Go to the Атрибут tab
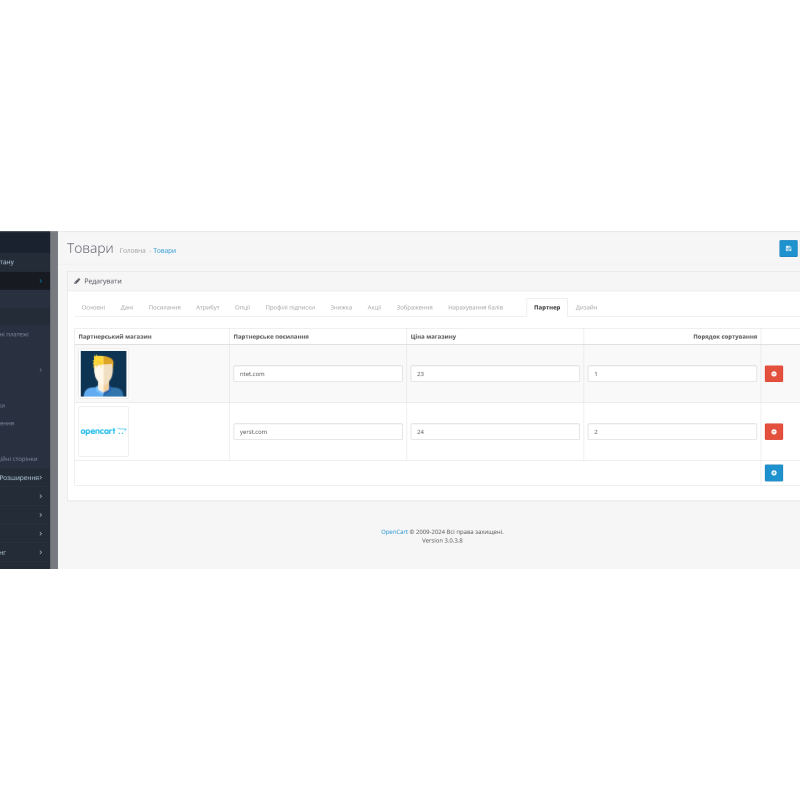Viewport: 800px width, 800px height. pyautogui.click(x=208, y=307)
